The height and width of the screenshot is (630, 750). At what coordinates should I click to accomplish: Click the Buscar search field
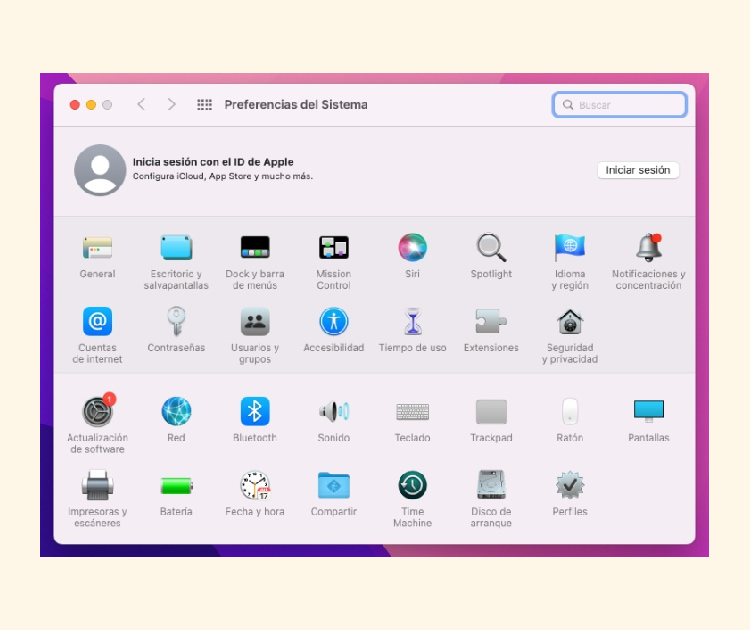(620, 105)
